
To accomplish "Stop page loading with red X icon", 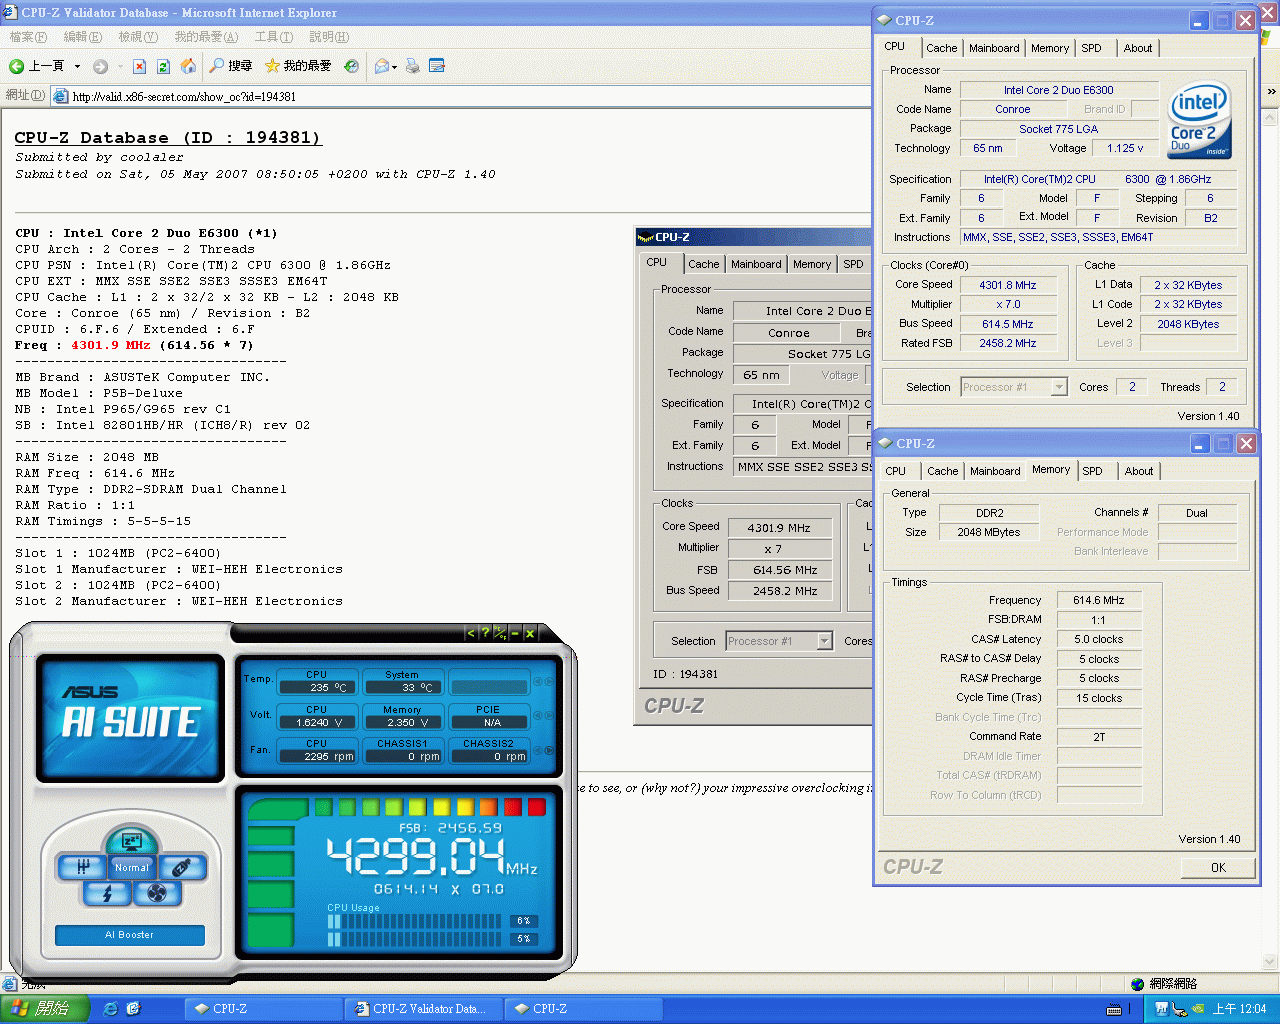I will click(x=139, y=67).
